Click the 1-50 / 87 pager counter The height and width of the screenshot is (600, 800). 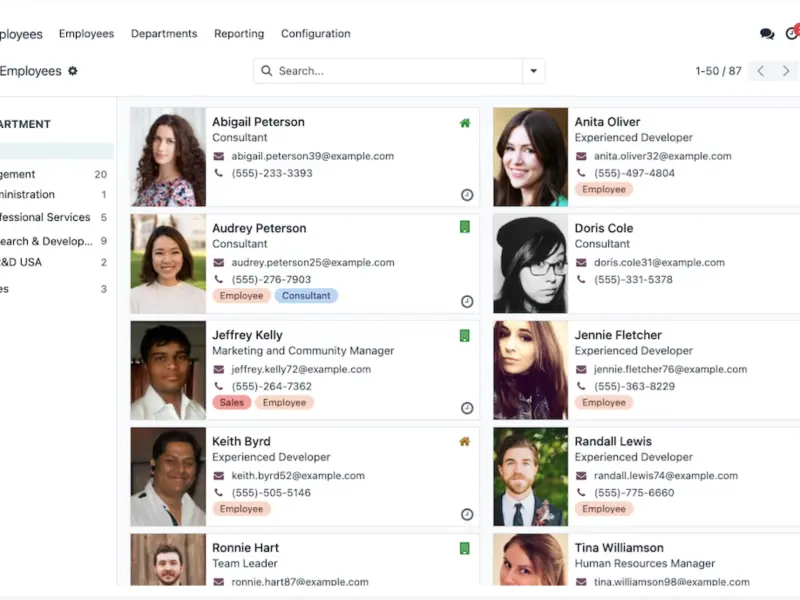718,71
